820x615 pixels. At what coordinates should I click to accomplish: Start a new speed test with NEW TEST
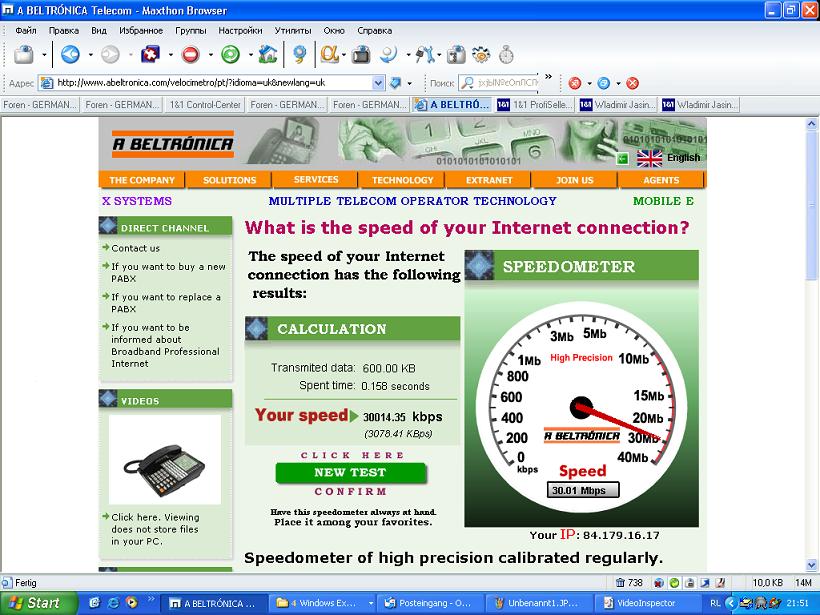pyautogui.click(x=350, y=472)
